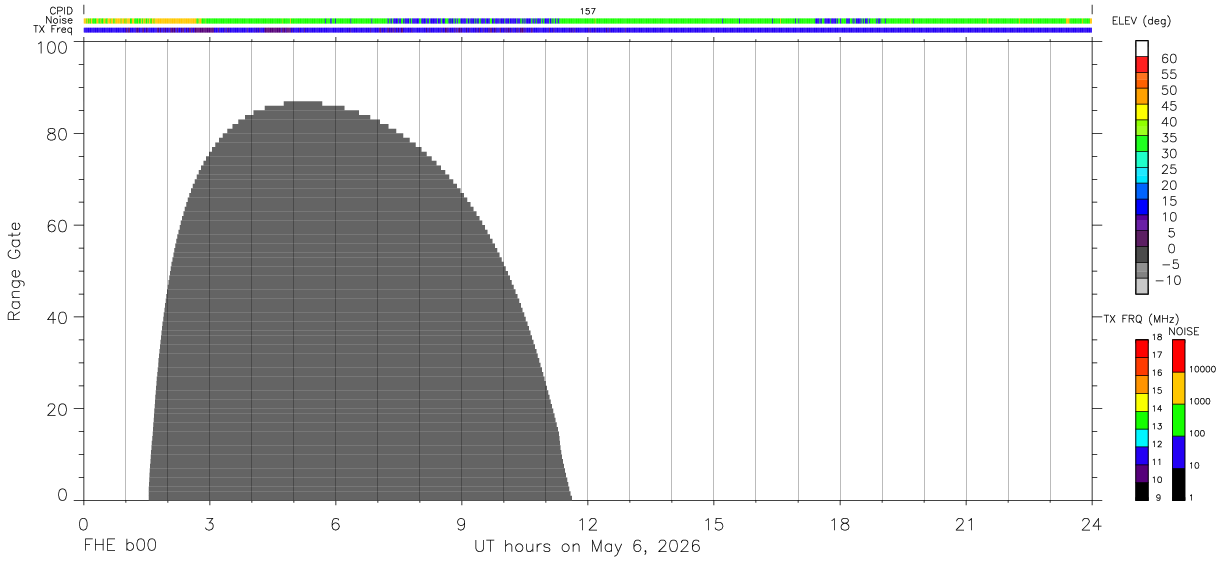
Task: Click the y-axis tick label '80'
Action: [x=58, y=134]
